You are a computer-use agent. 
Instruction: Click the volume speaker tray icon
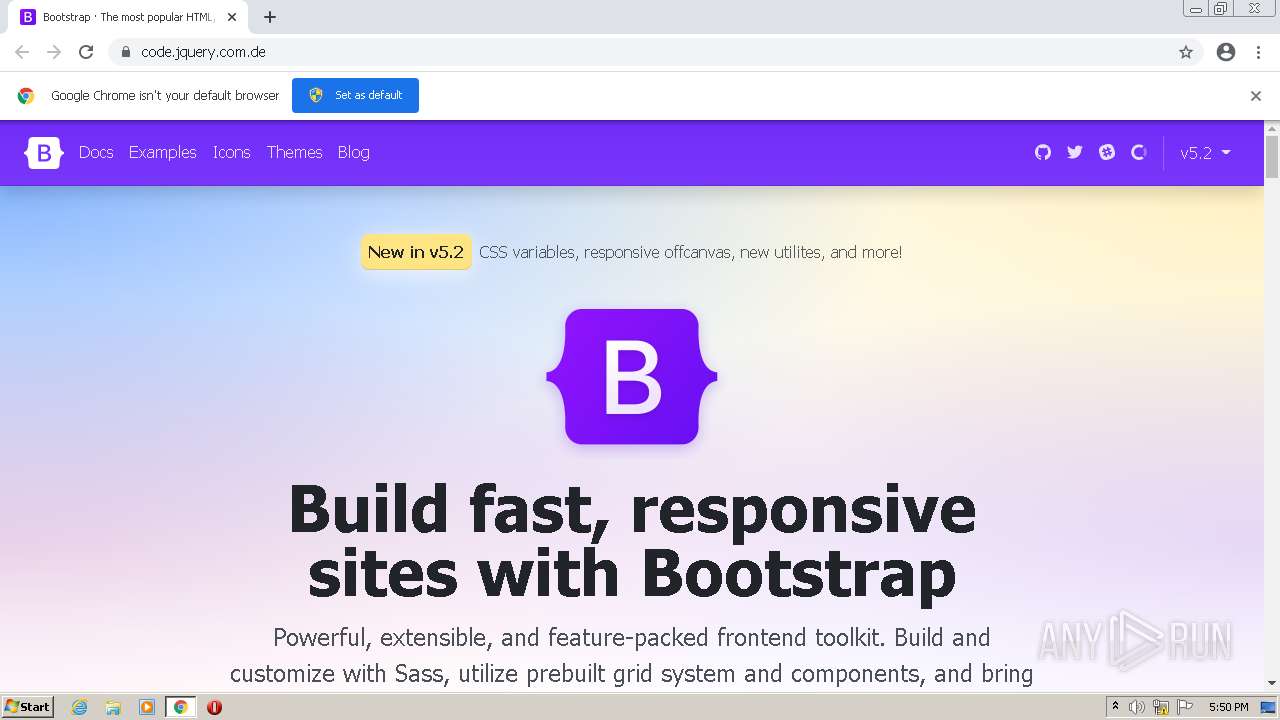tap(1137, 707)
